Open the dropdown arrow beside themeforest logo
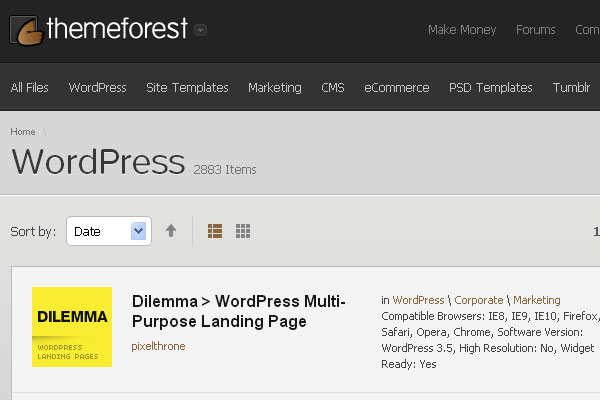The height and width of the screenshot is (400, 600). tap(201, 30)
